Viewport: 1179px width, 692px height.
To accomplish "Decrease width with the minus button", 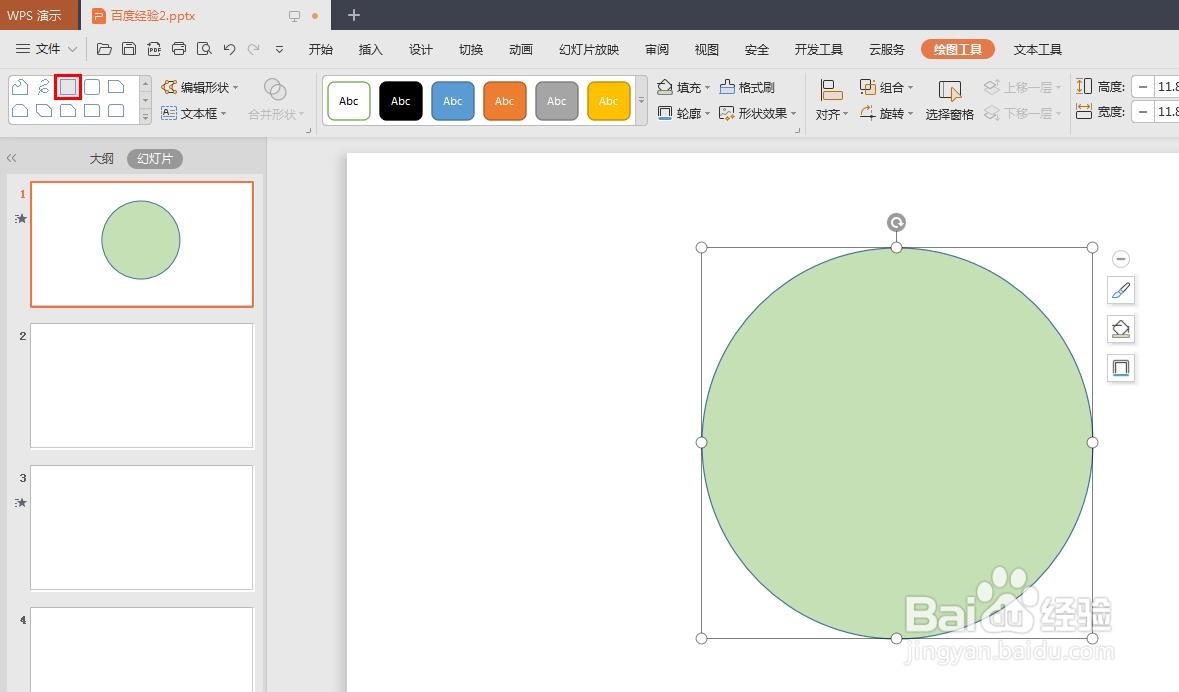I will click(1142, 112).
